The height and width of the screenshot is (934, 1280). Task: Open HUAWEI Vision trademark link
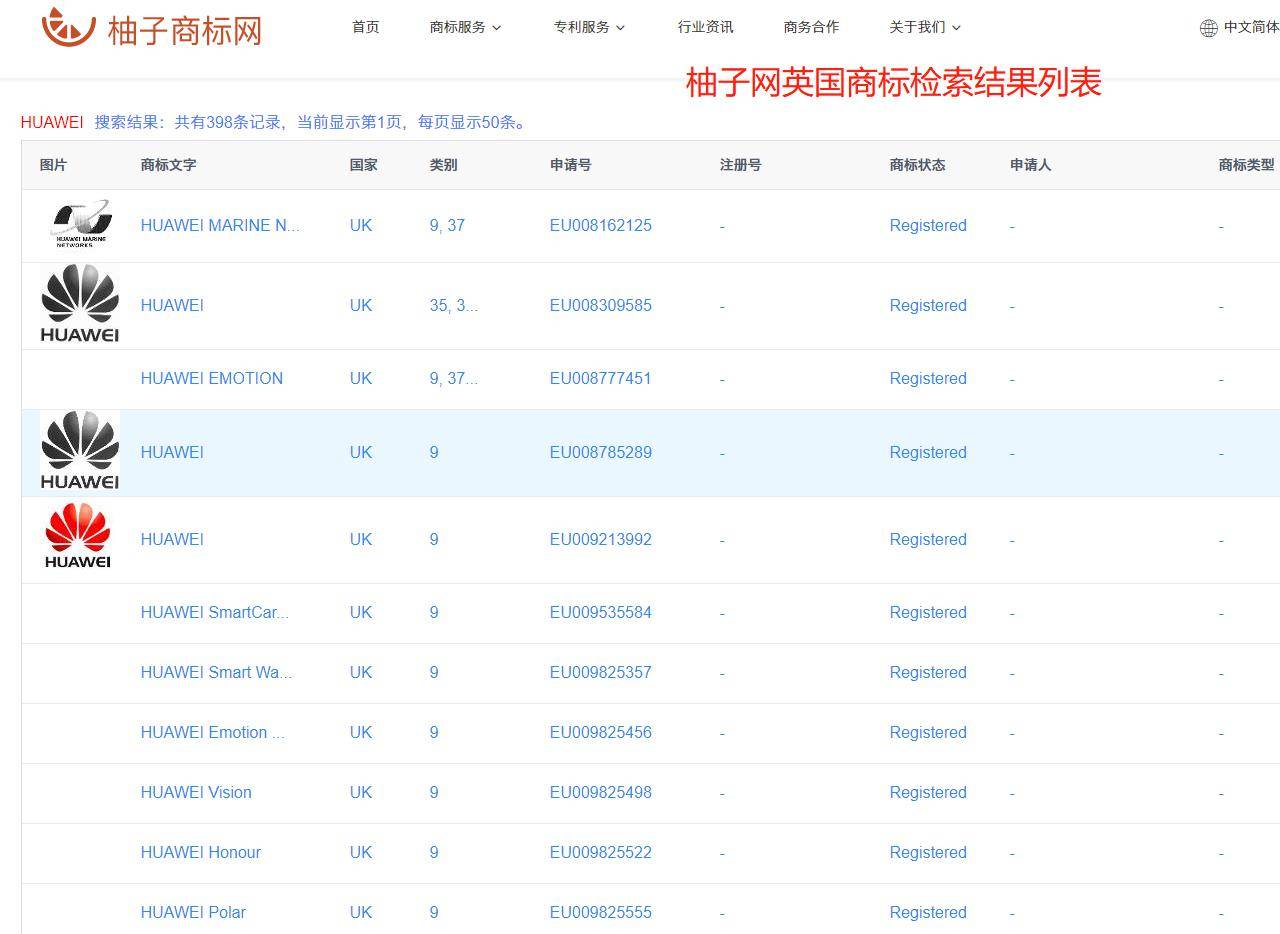coord(196,792)
